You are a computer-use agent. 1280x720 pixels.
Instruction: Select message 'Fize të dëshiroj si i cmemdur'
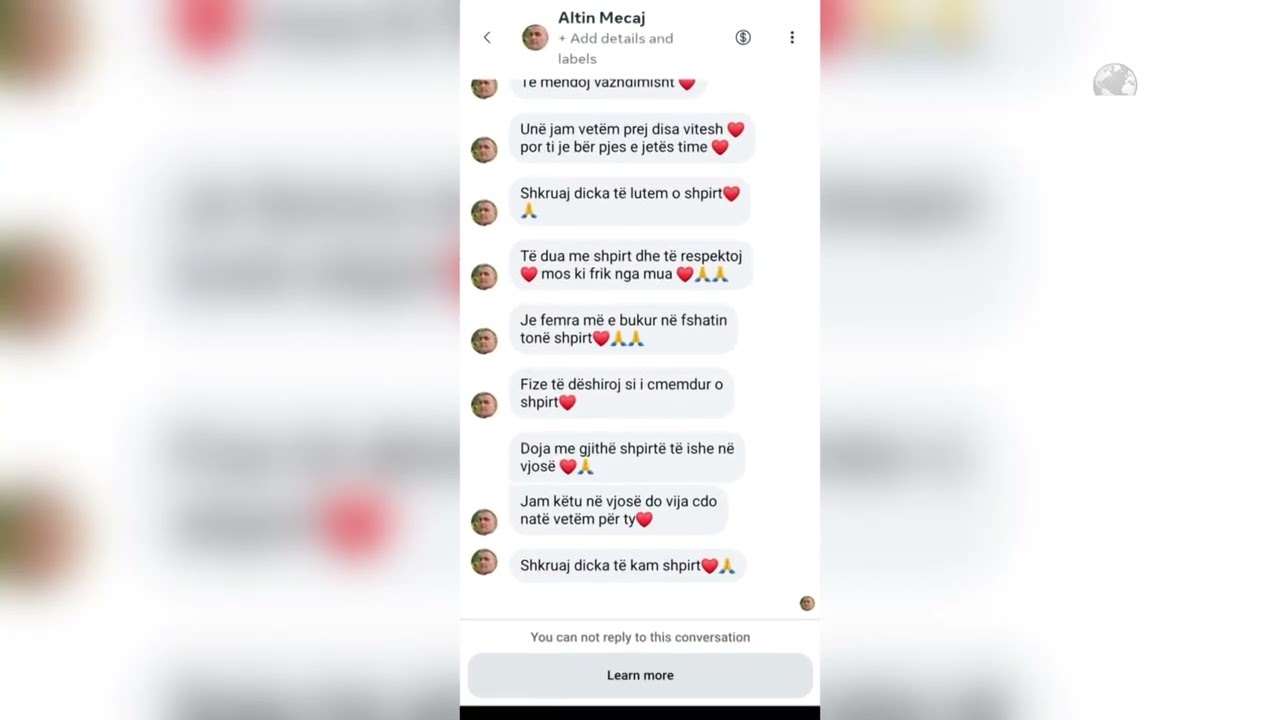(x=622, y=393)
